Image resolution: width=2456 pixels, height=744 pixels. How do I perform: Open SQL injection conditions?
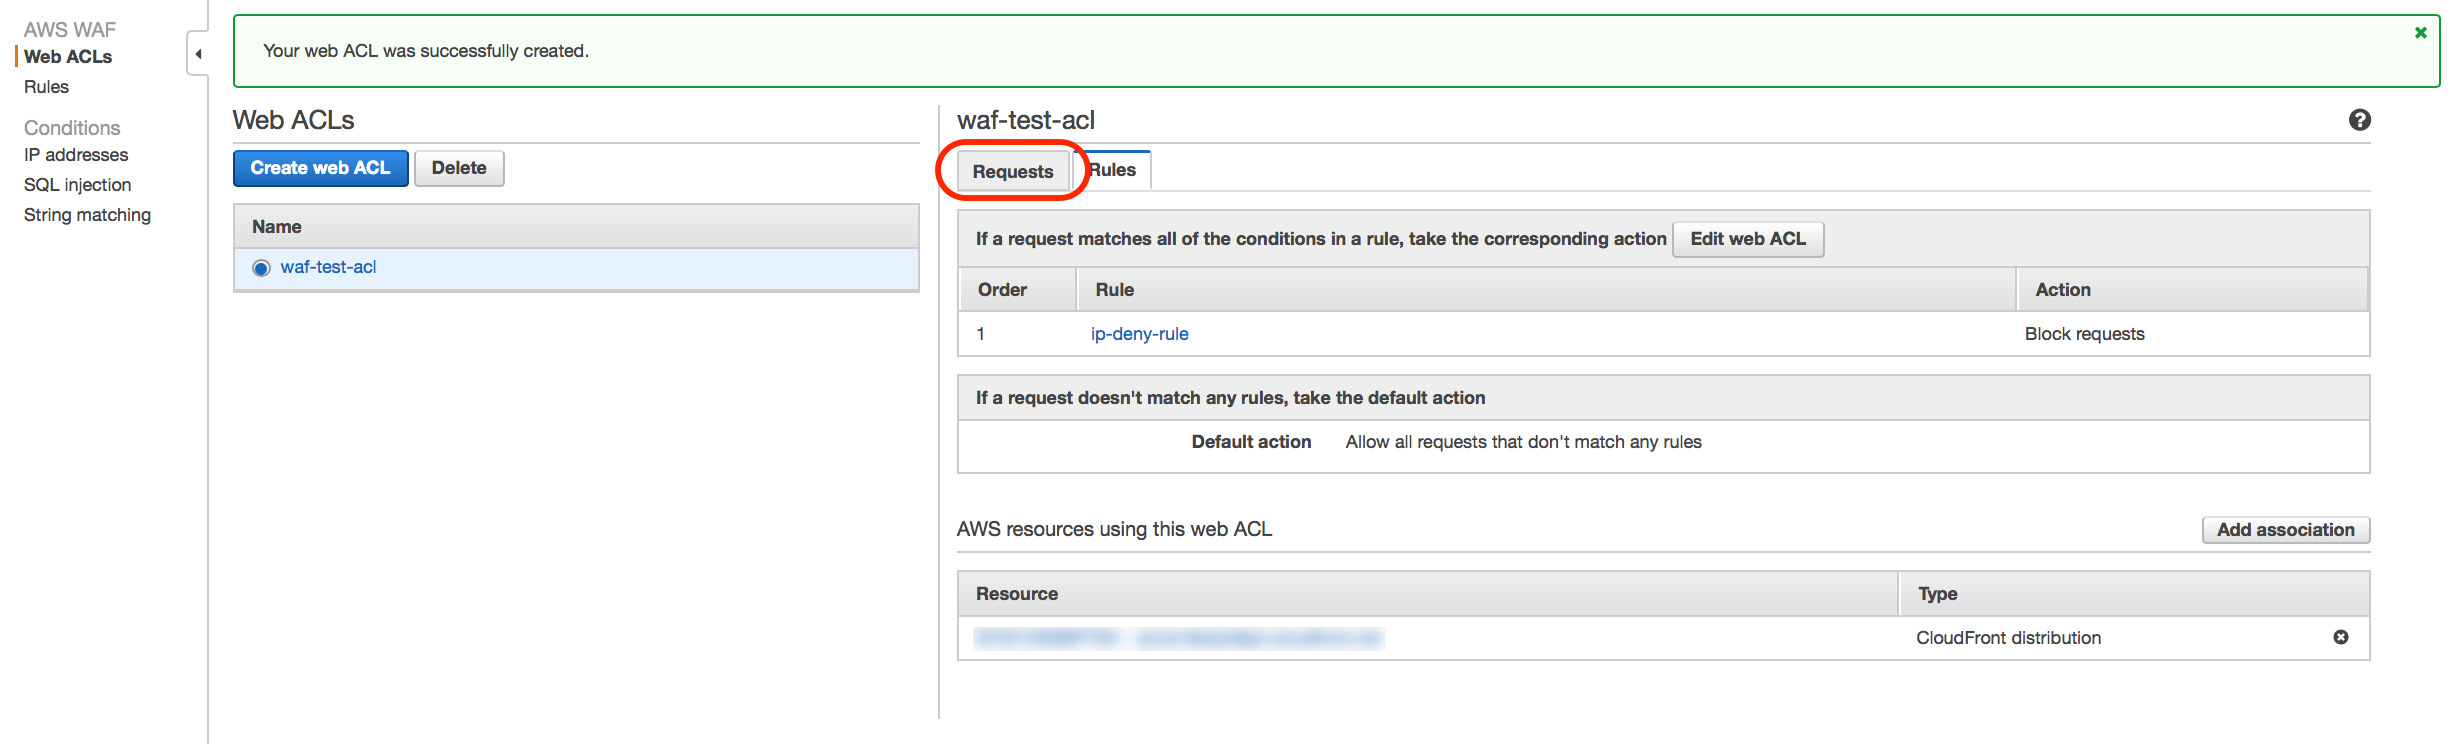(x=77, y=185)
